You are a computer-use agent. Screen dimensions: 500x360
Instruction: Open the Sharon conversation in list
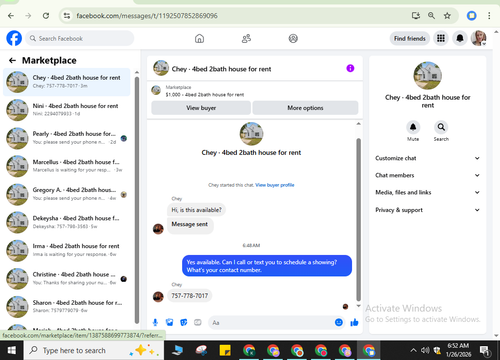click(x=67, y=306)
